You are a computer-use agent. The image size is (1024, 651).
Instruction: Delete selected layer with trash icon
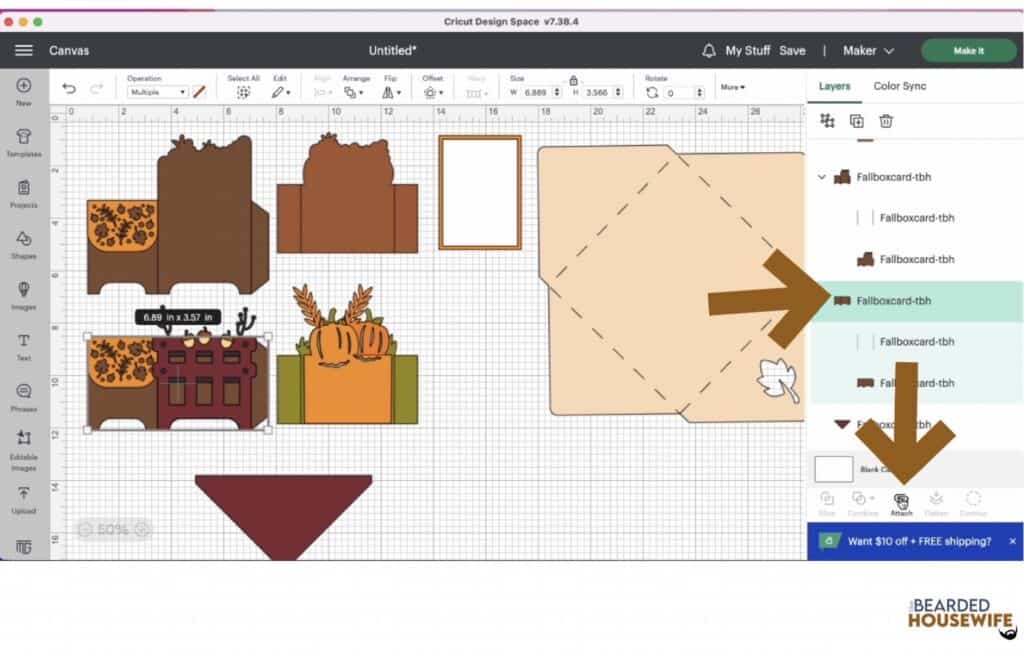tap(885, 121)
